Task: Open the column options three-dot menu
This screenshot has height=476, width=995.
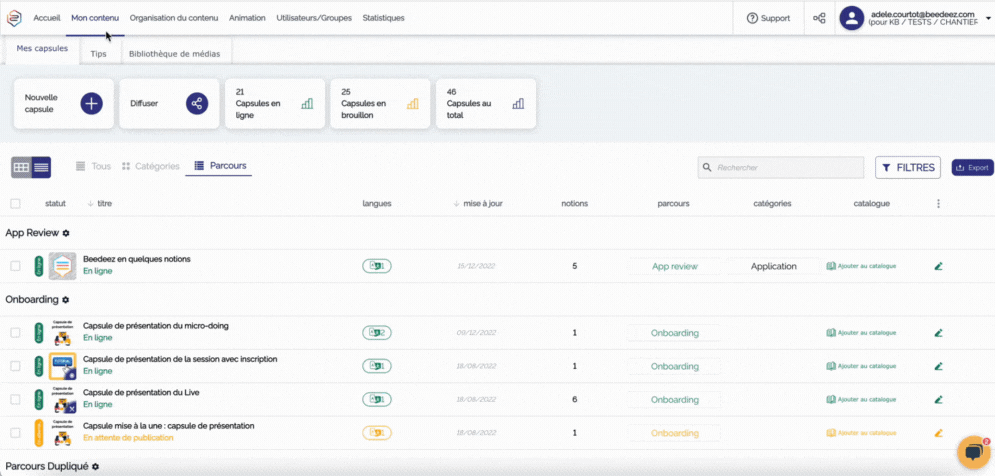Action: click(x=938, y=203)
